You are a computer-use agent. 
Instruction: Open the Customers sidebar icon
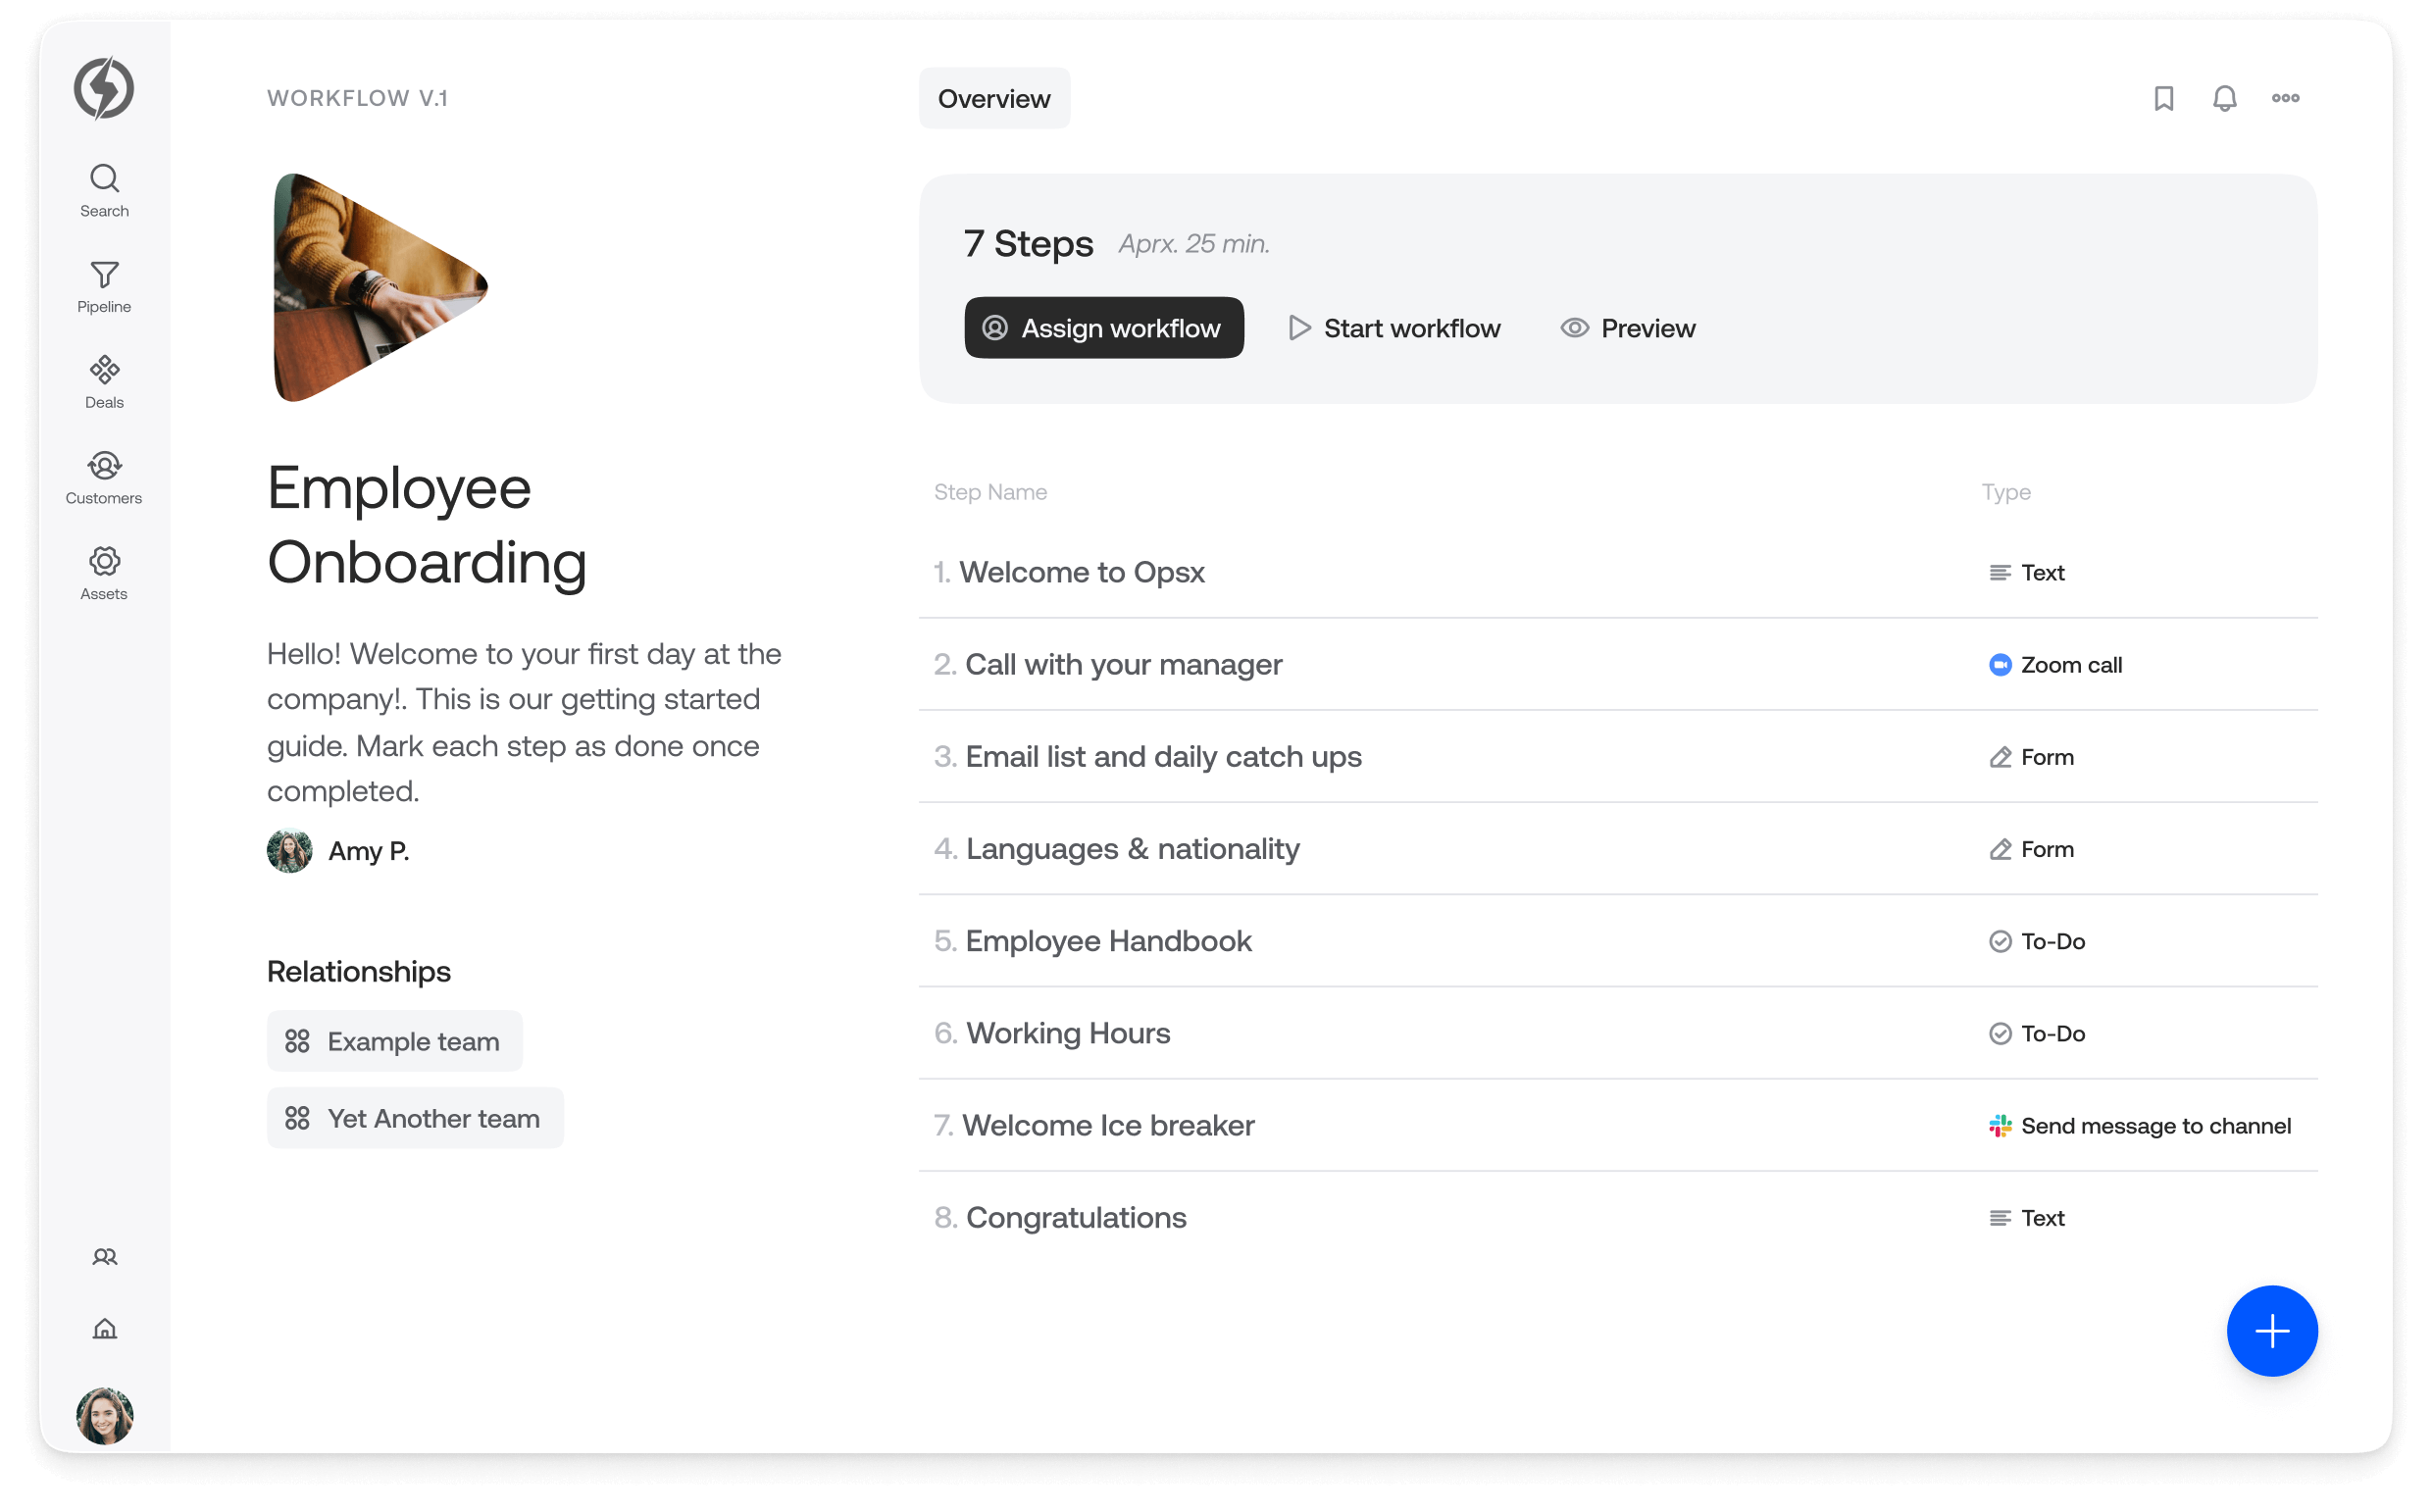point(104,478)
